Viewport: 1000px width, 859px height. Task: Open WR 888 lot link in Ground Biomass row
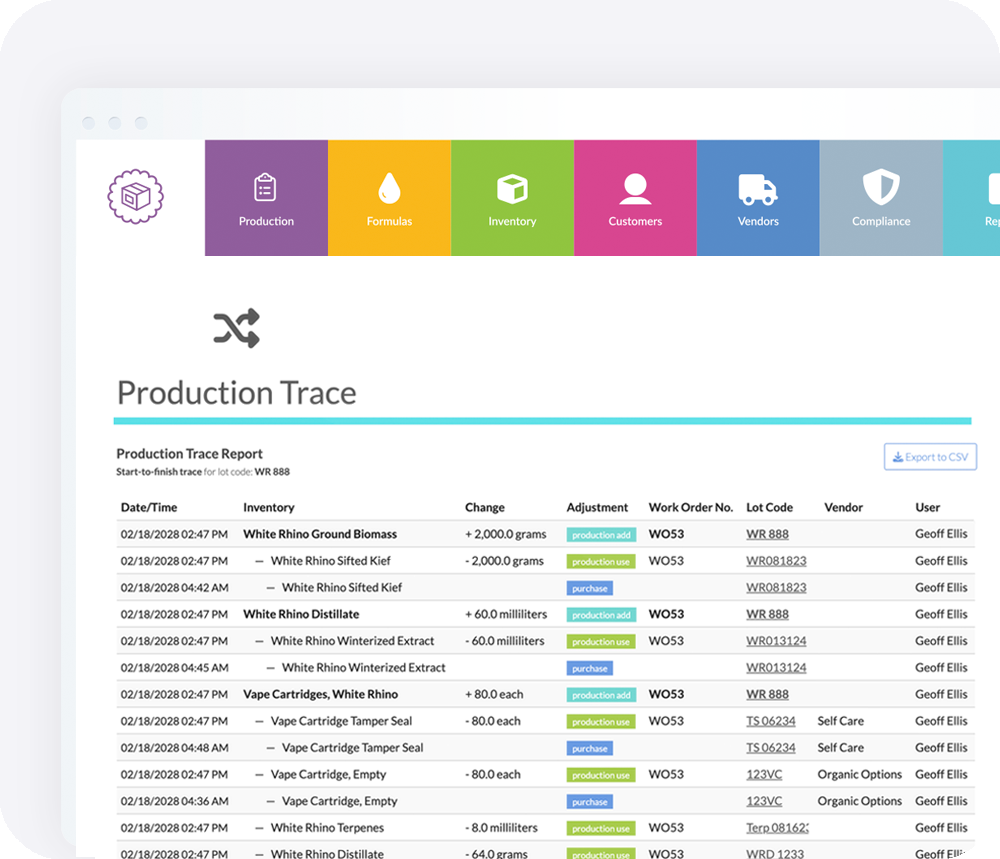(767, 534)
